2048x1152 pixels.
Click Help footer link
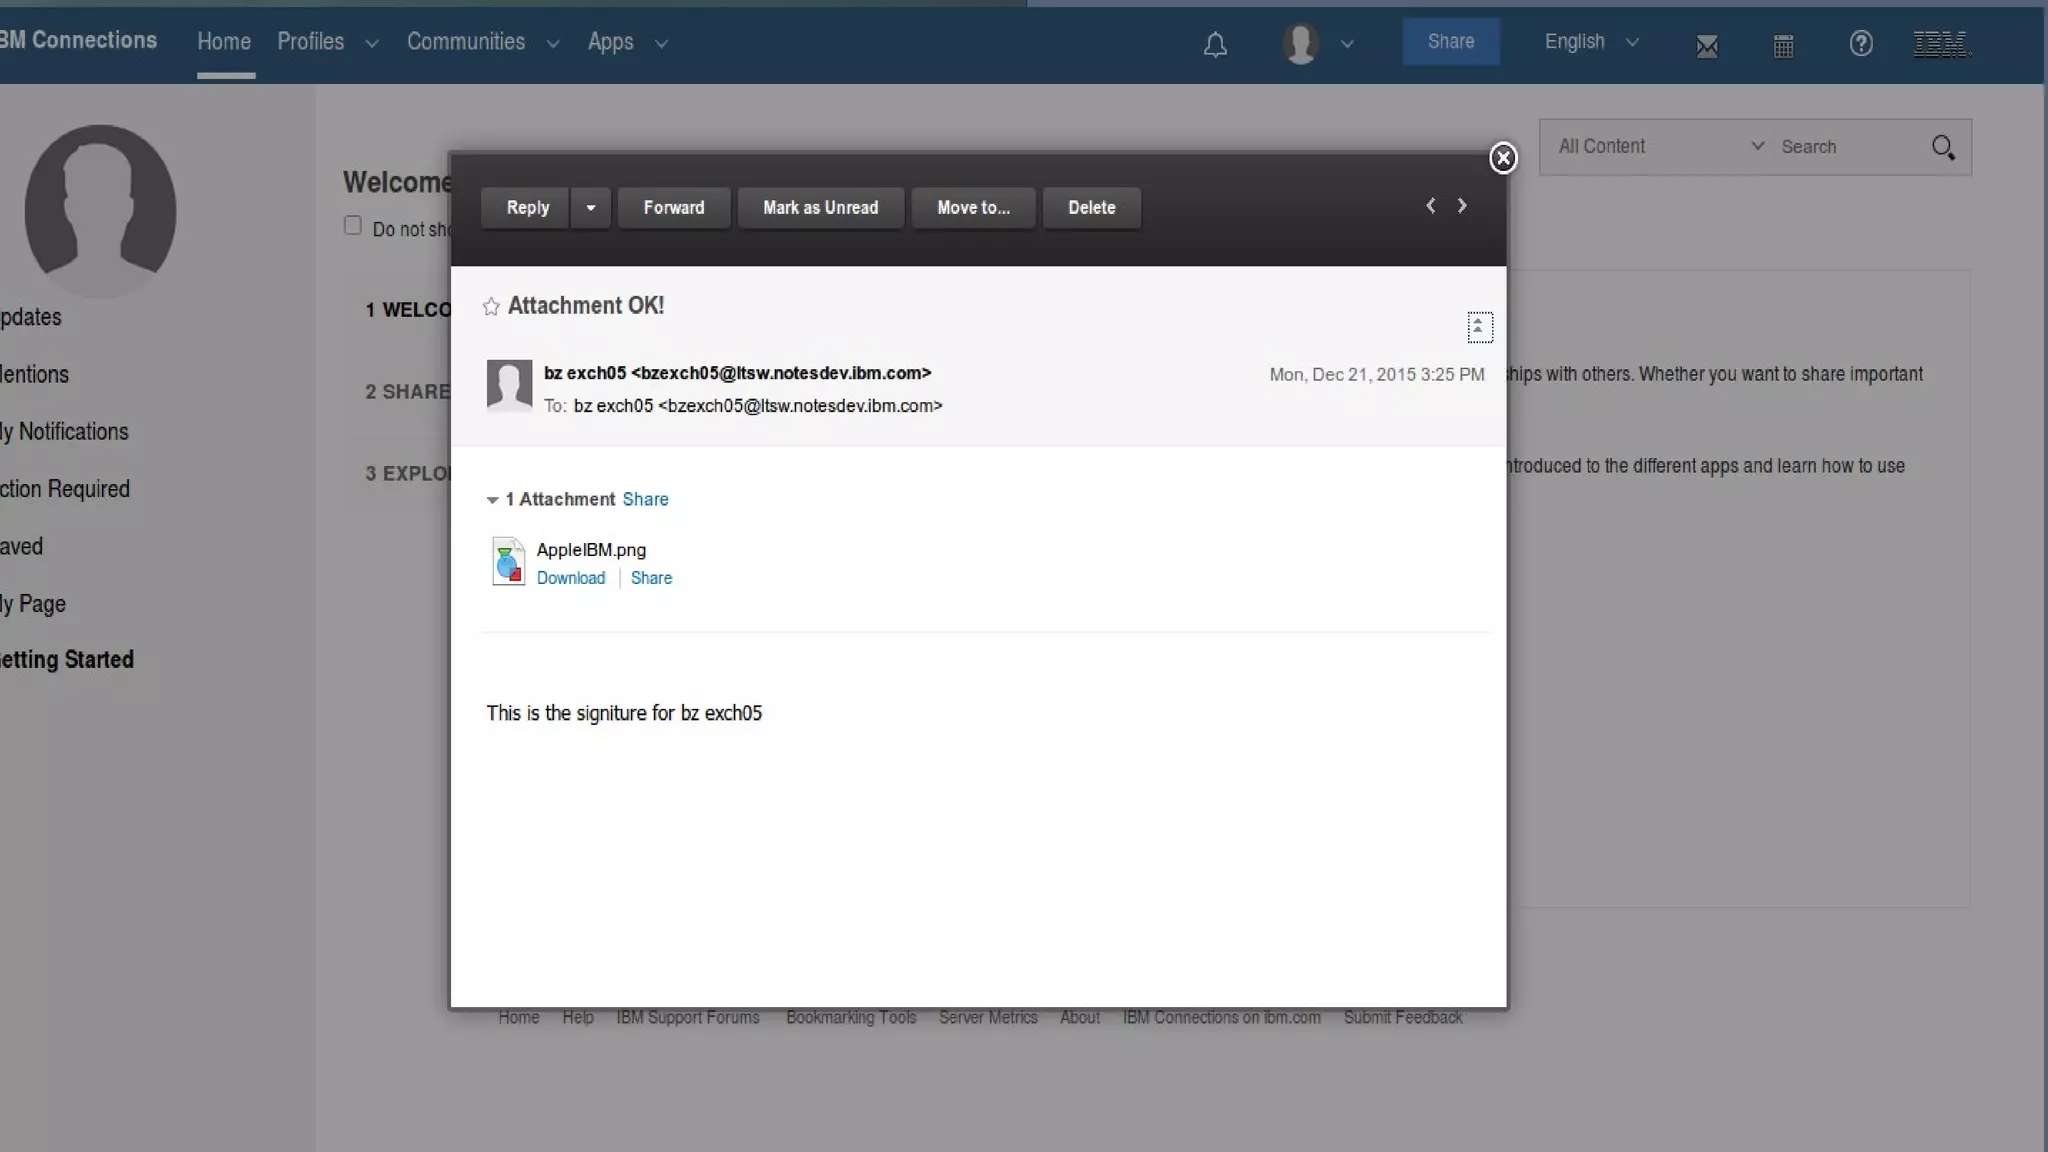tap(578, 1018)
